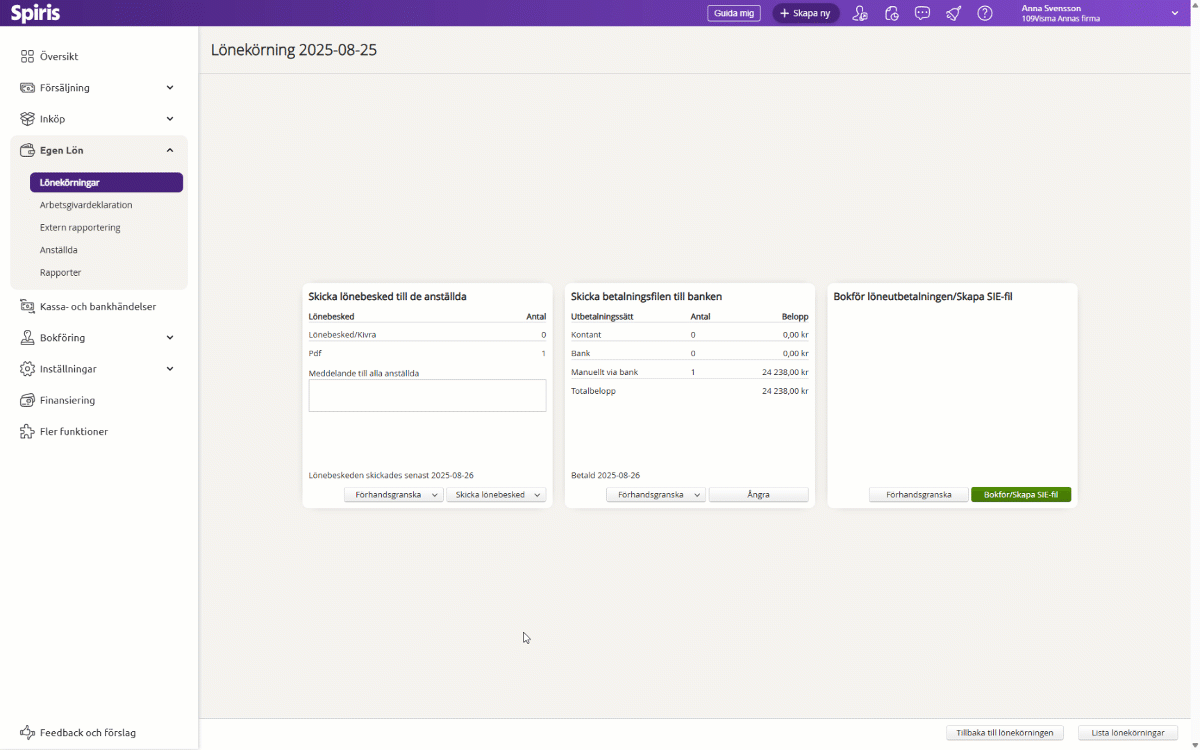Open the user account dropdown for Anna Svensson
Image resolution: width=1200 pixels, height=750 pixels.
pos(1175,13)
